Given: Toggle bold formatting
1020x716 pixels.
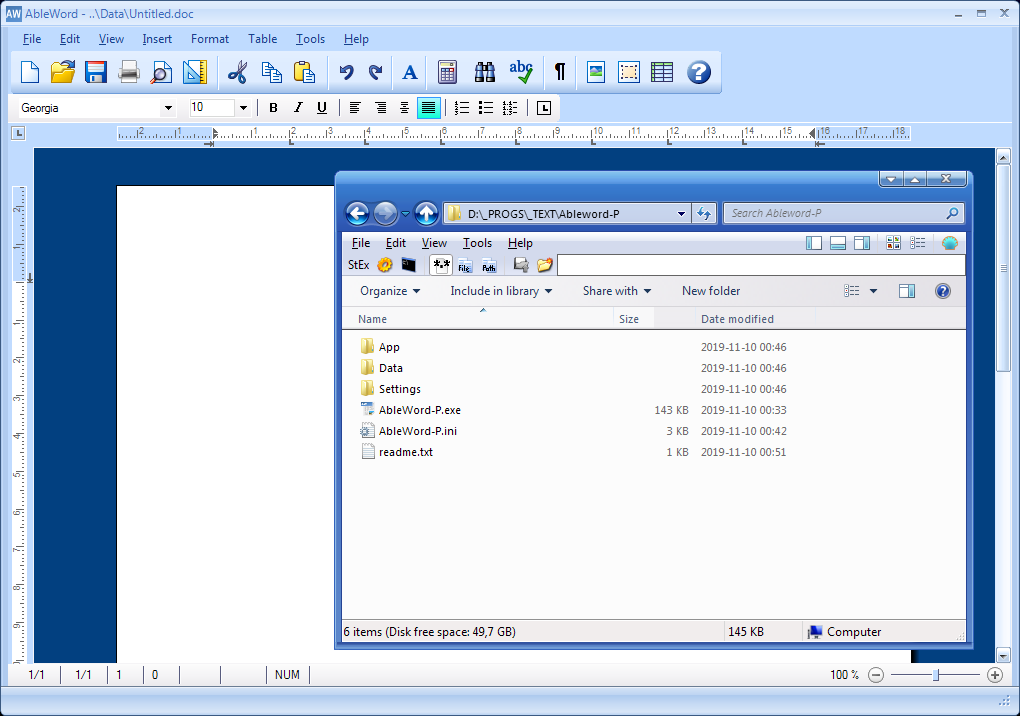Looking at the screenshot, I should coord(273,108).
